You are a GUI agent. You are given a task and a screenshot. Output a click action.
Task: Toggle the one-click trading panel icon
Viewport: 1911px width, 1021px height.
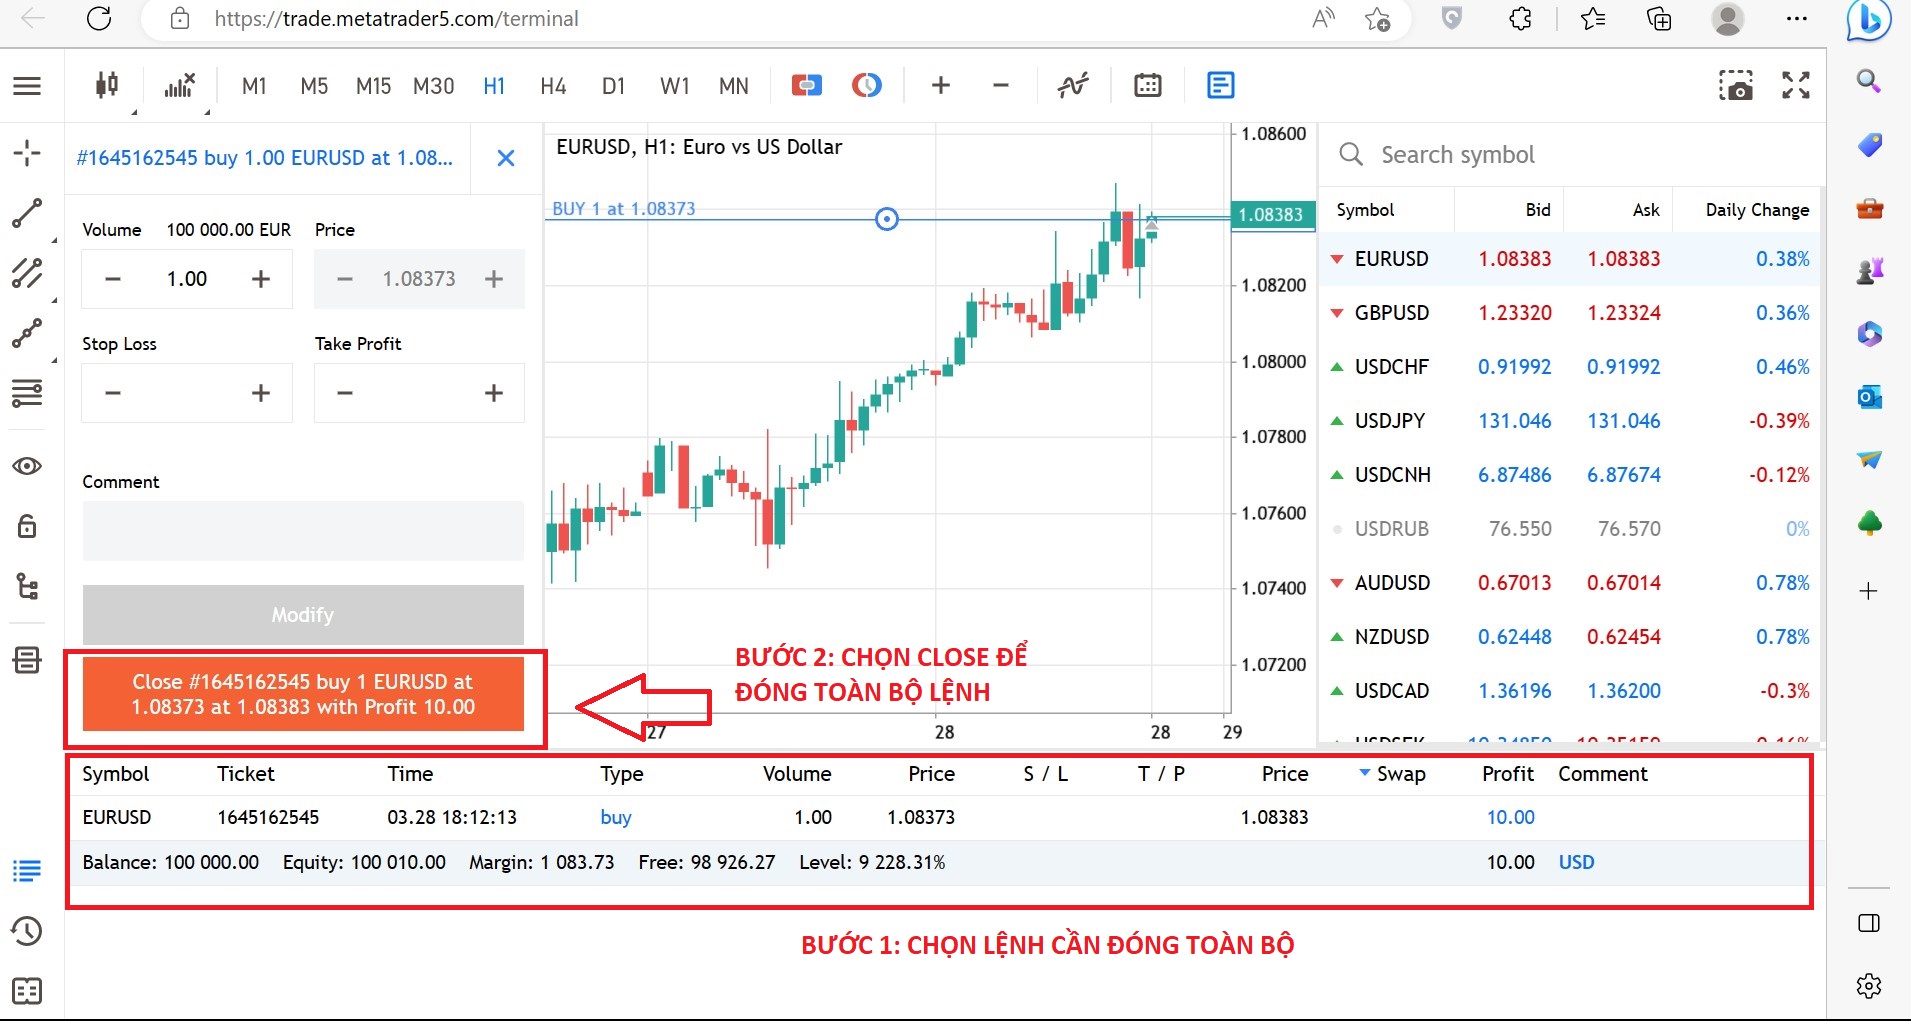[806, 86]
